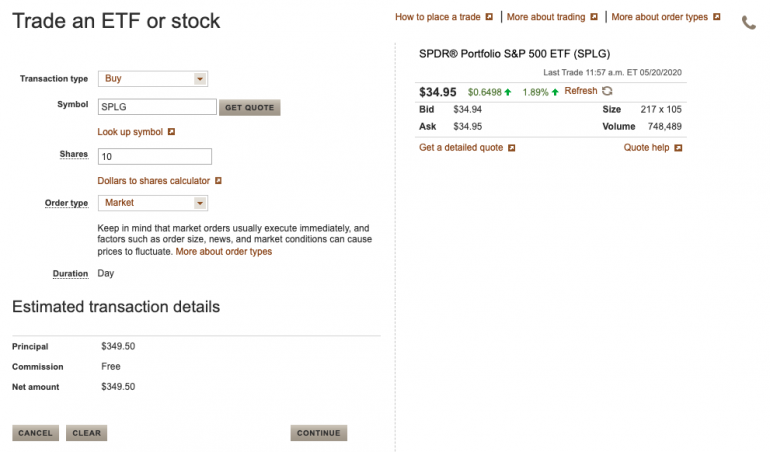Click external-link icon beside Look up symbol
Screen dimensions: 770x452
(171, 131)
